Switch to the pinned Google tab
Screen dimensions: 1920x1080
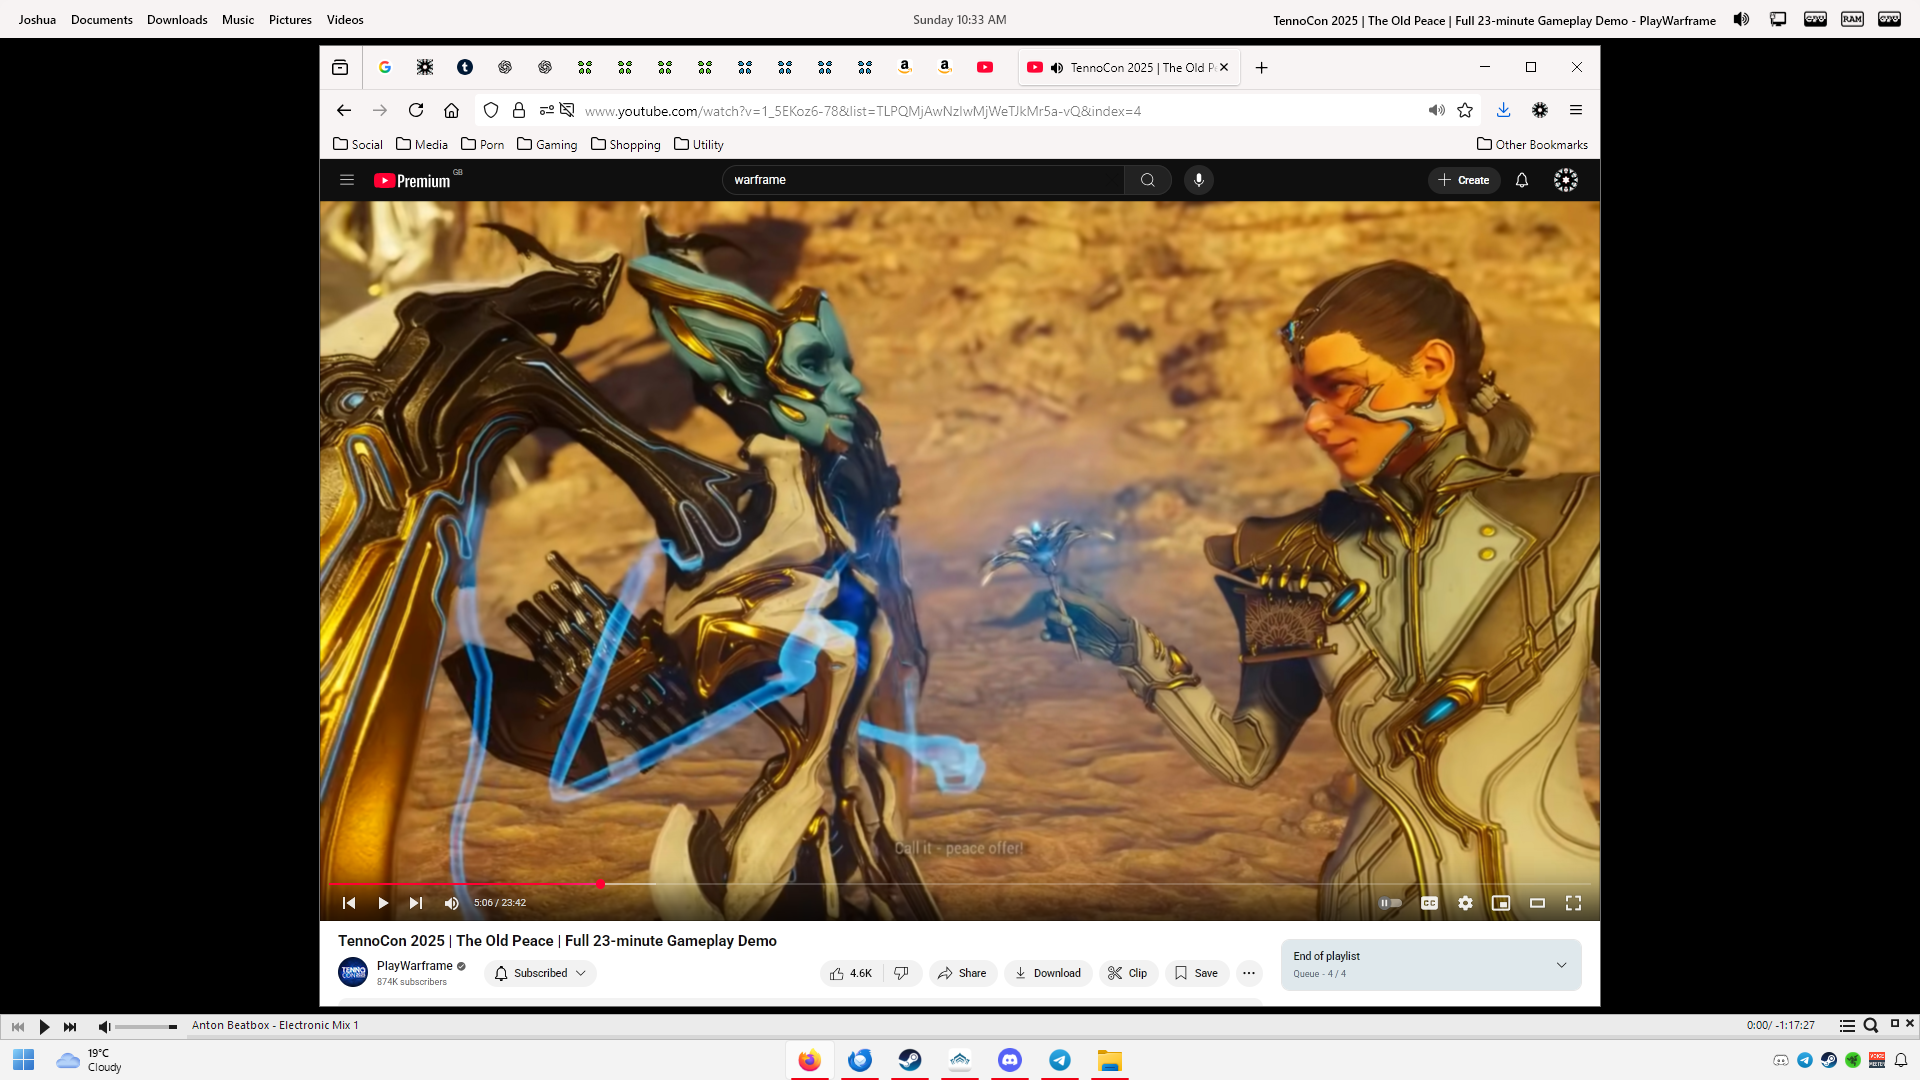coord(385,67)
